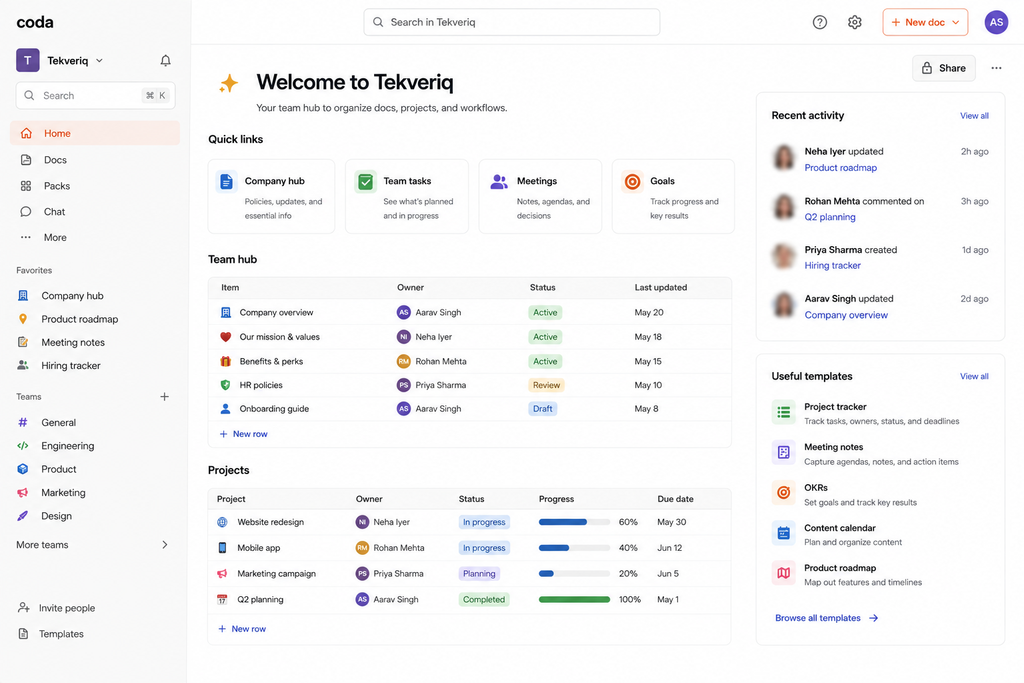Open the settings gear icon
The height and width of the screenshot is (683, 1024).
tap(854, 22)
